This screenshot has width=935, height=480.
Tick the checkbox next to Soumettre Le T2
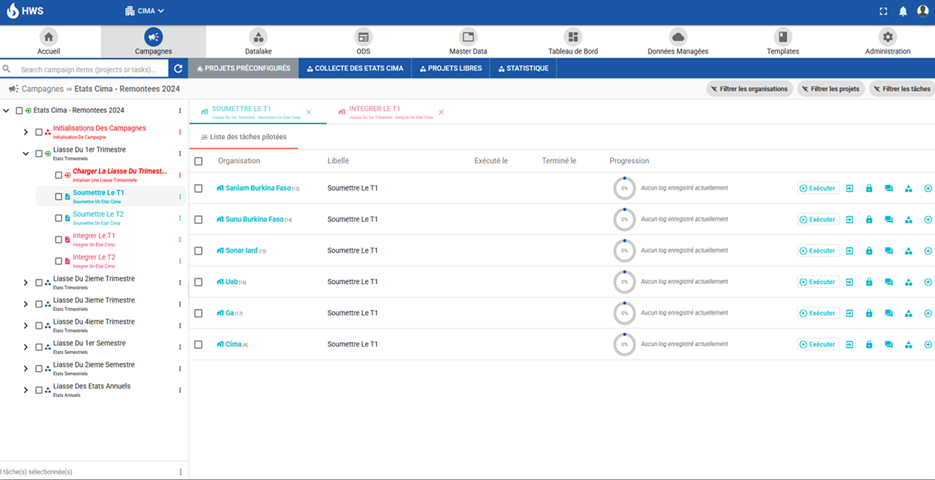tap(58, 216)
